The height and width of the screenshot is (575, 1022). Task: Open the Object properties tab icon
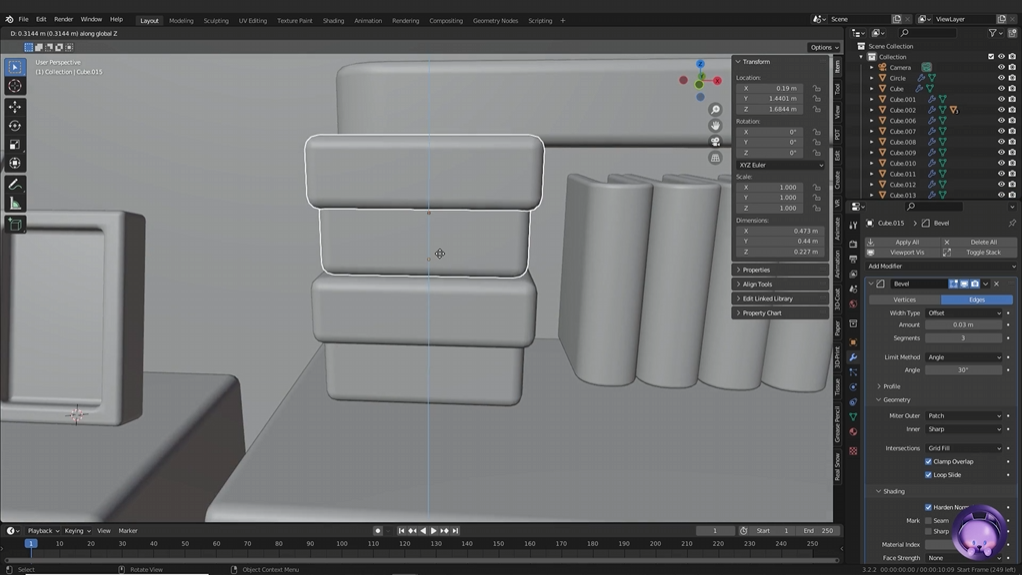coord(853,342)
